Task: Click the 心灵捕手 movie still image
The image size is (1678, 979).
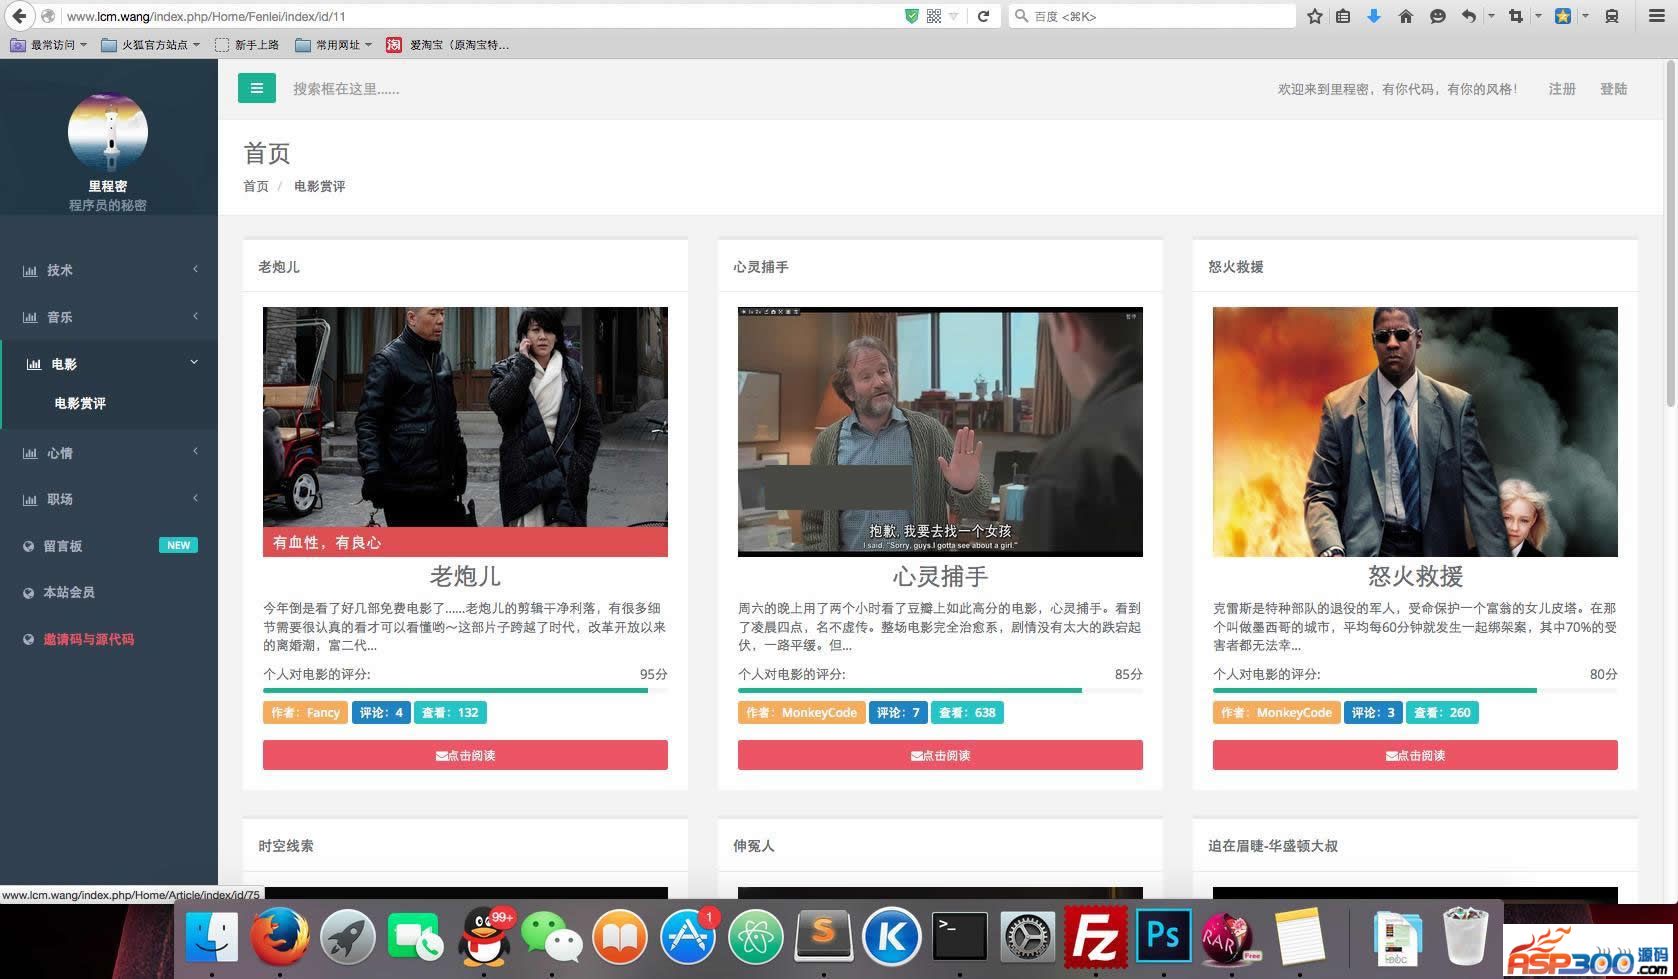Action: point(940,432)
